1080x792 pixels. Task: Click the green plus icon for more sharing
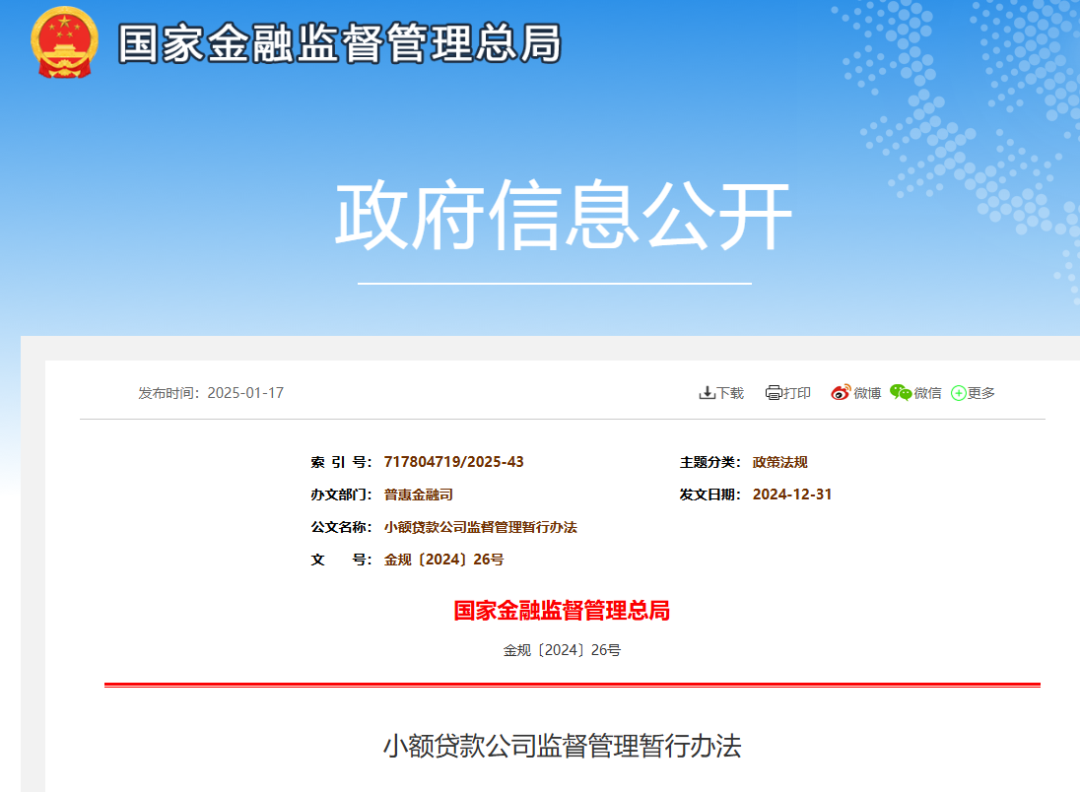[x=958, y=393]
